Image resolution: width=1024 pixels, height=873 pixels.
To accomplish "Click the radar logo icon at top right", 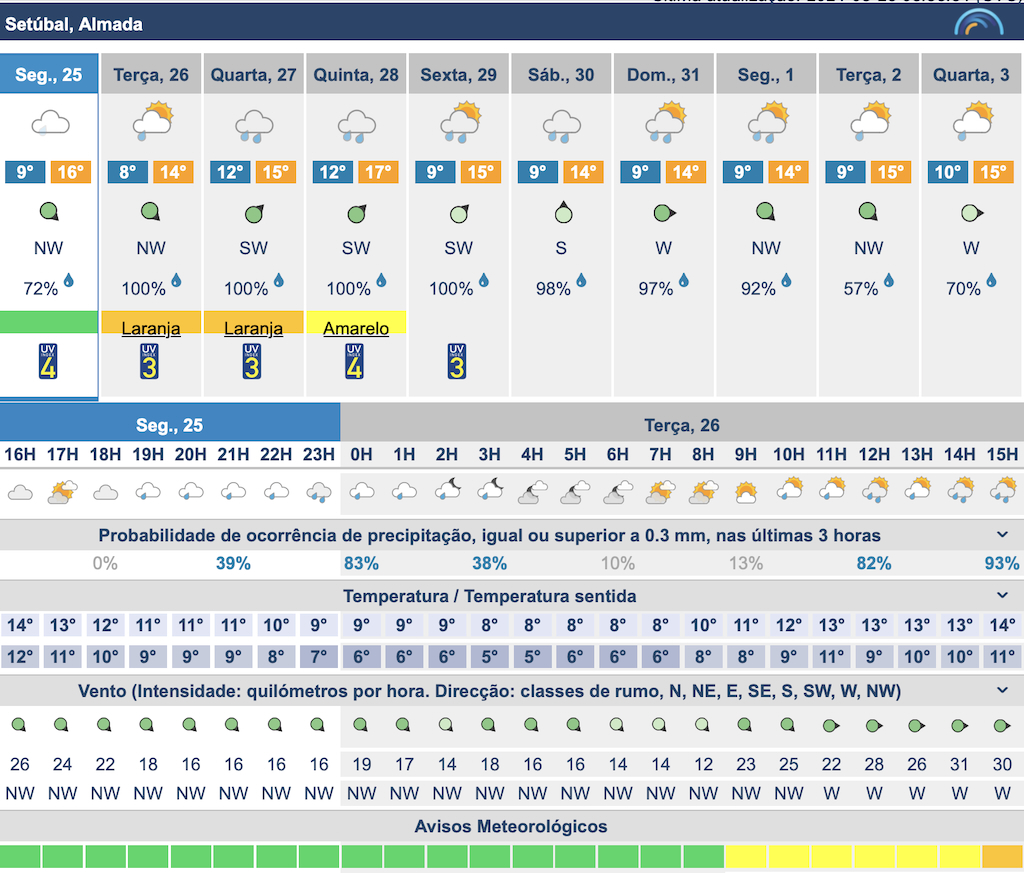I will pos(978,22).
